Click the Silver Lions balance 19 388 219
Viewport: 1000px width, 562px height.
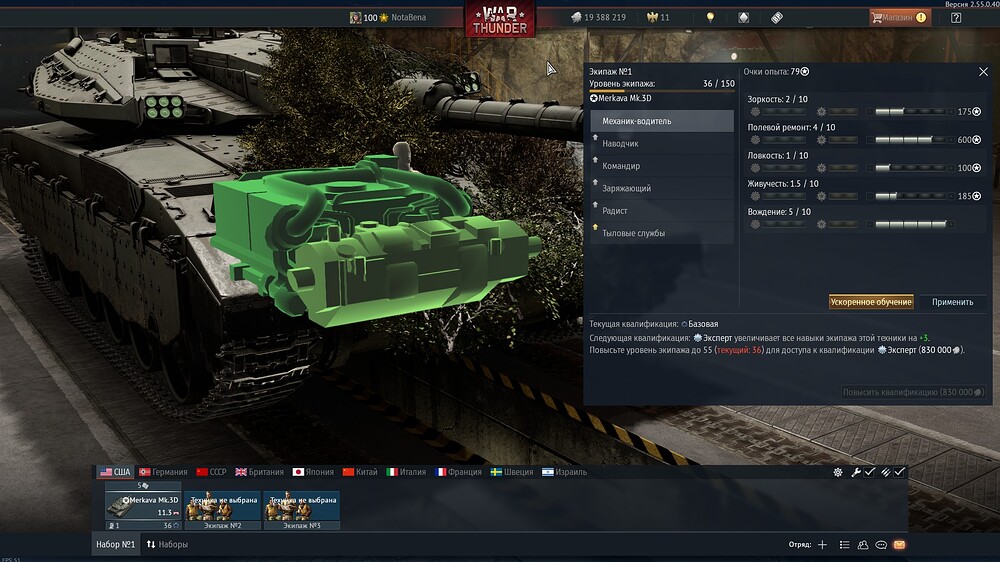point(598,18)
